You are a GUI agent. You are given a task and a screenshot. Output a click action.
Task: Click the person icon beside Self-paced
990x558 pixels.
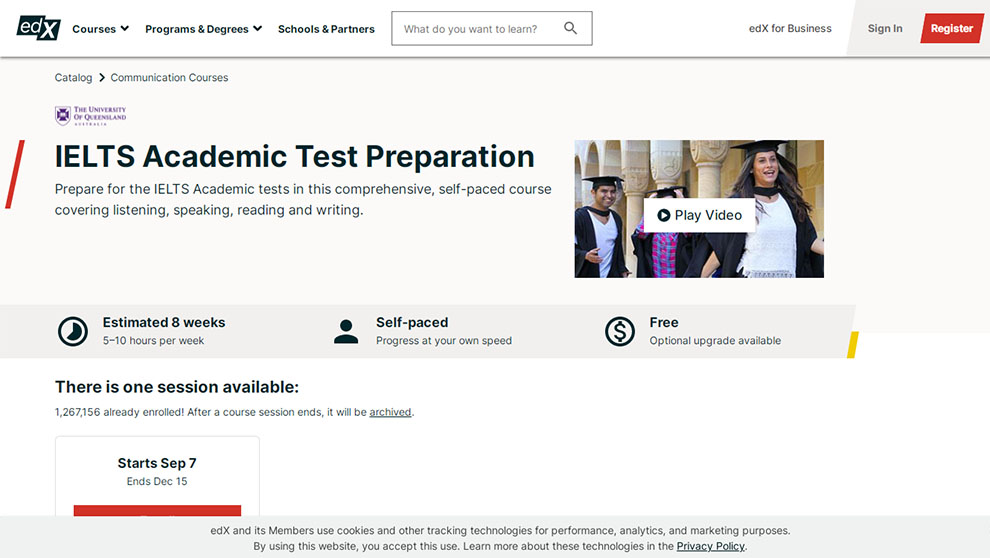coord(346,331)
